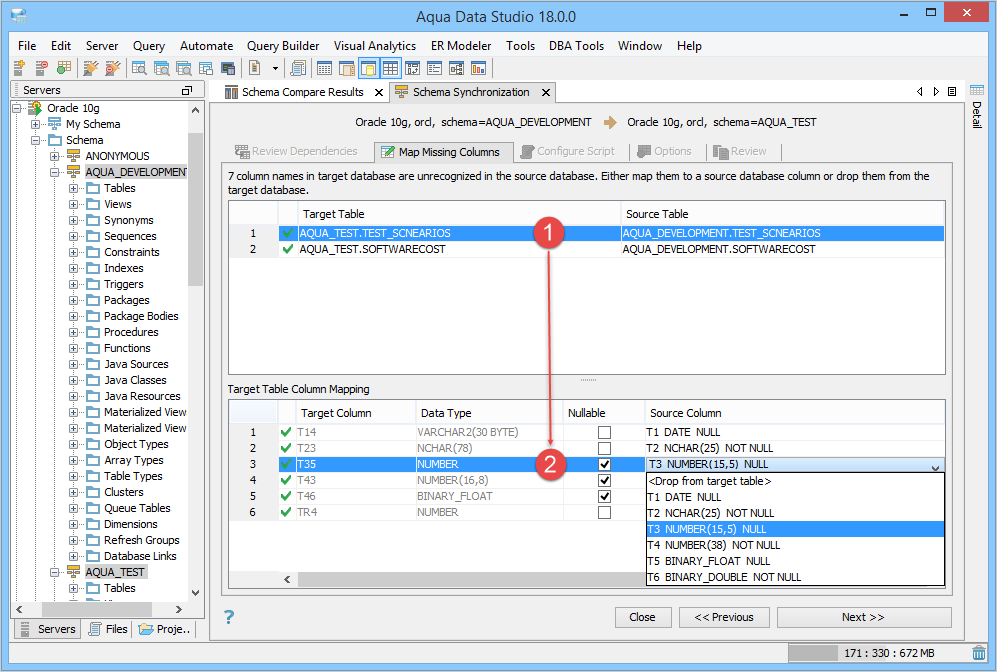Viewport: 997px width, 672px height.
Task: Toggle Nullable checkbox for T14 row
Action: [x=604, y=432]
